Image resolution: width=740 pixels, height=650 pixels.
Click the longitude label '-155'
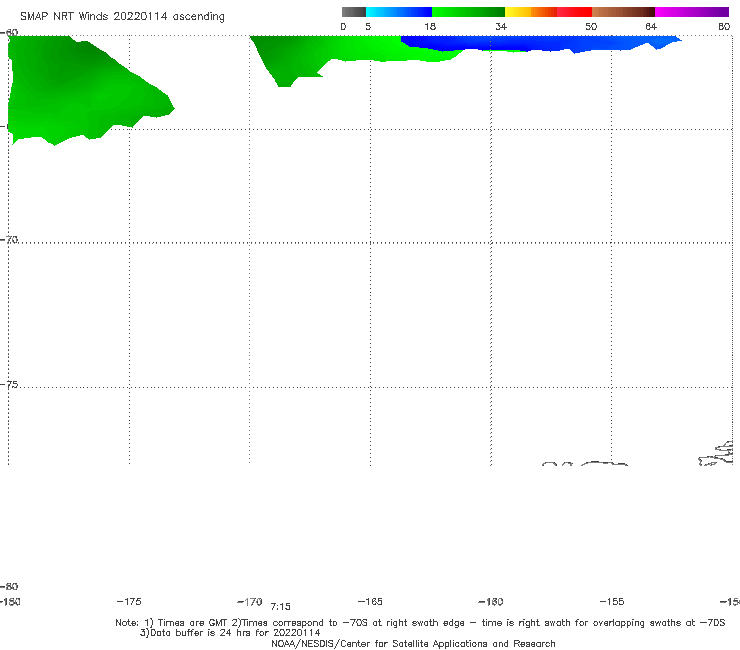click(612, 602)
